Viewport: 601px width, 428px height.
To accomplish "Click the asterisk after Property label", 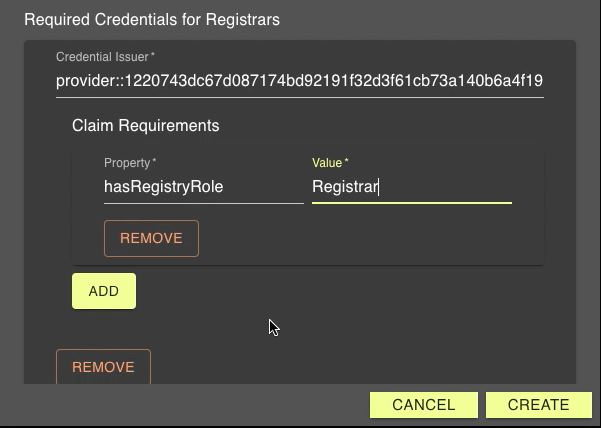I will (x=154, y=163).
